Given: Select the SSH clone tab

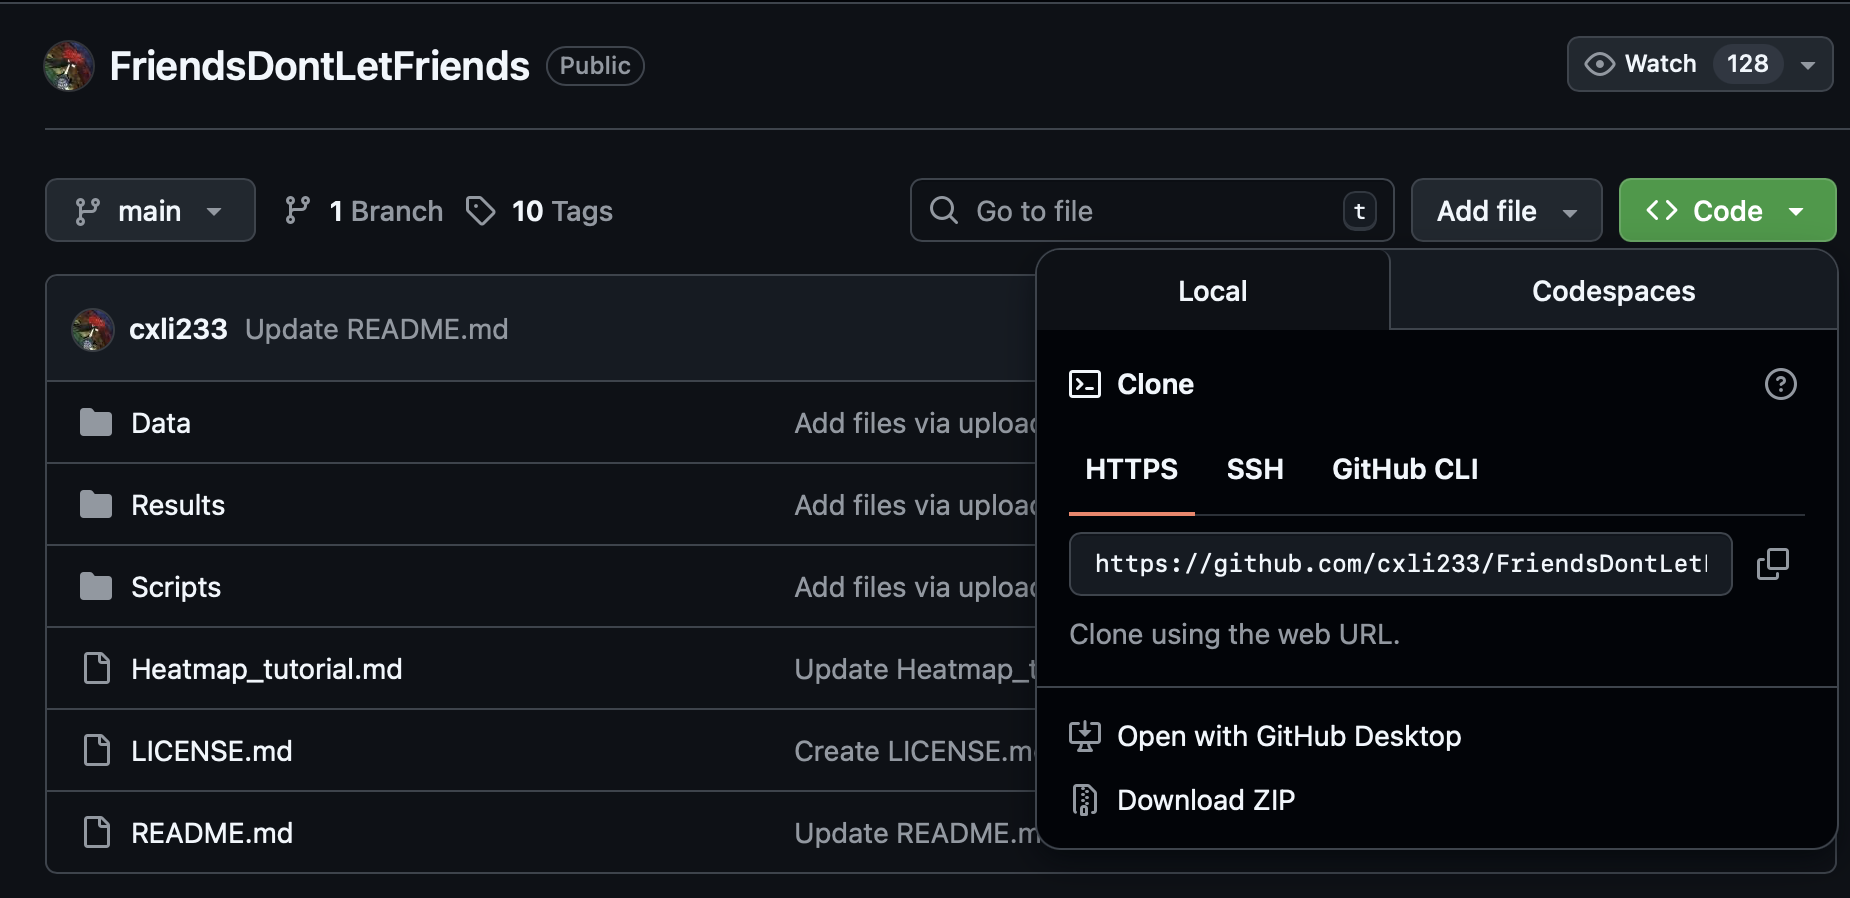Looking at the screenshot, I should [1254, 469].
